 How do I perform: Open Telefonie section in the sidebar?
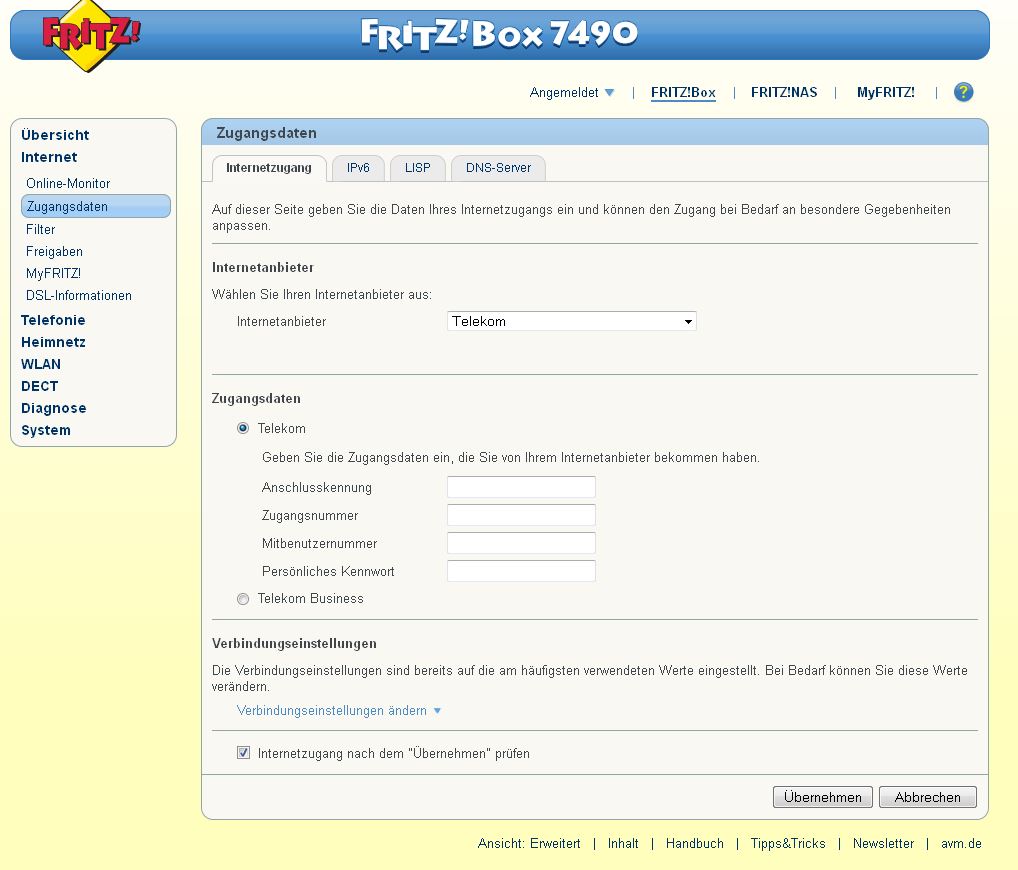click(53, 320)
